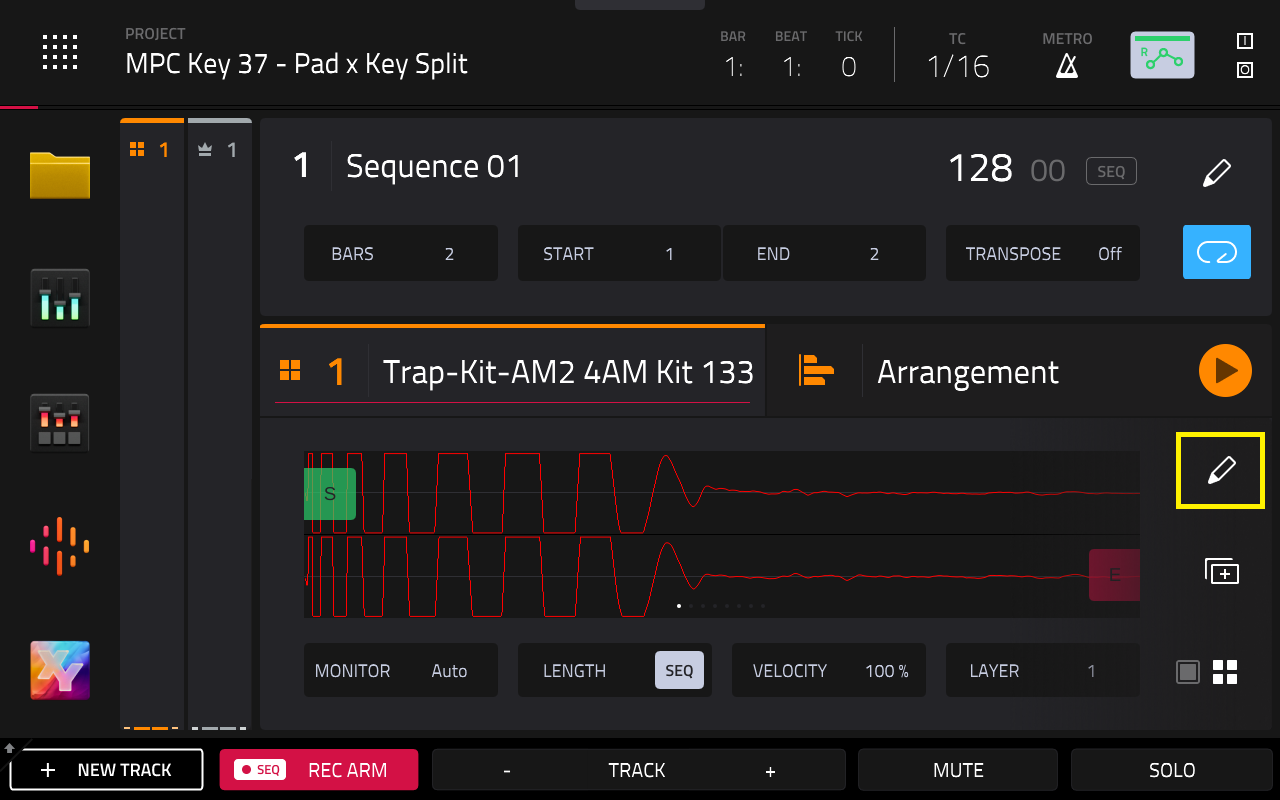Switch to the Arrangement tab

[967, 372]
